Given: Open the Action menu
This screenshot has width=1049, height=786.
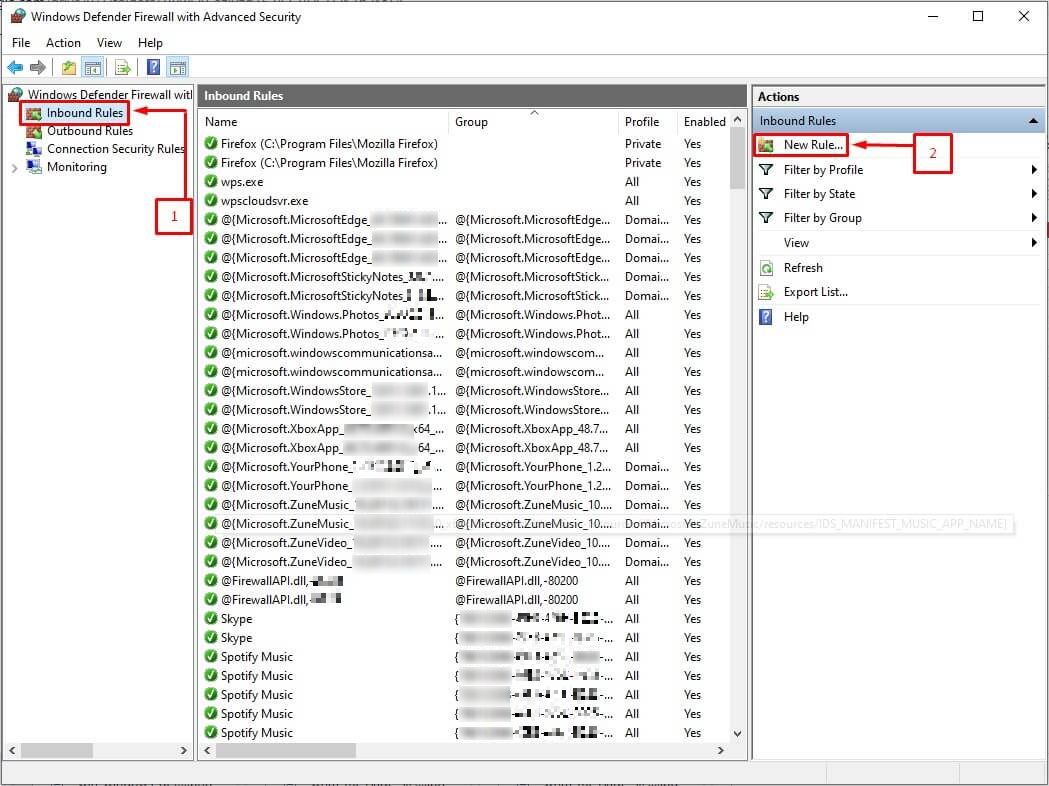Looking at the screenshot, I should (x=64, y=43).
